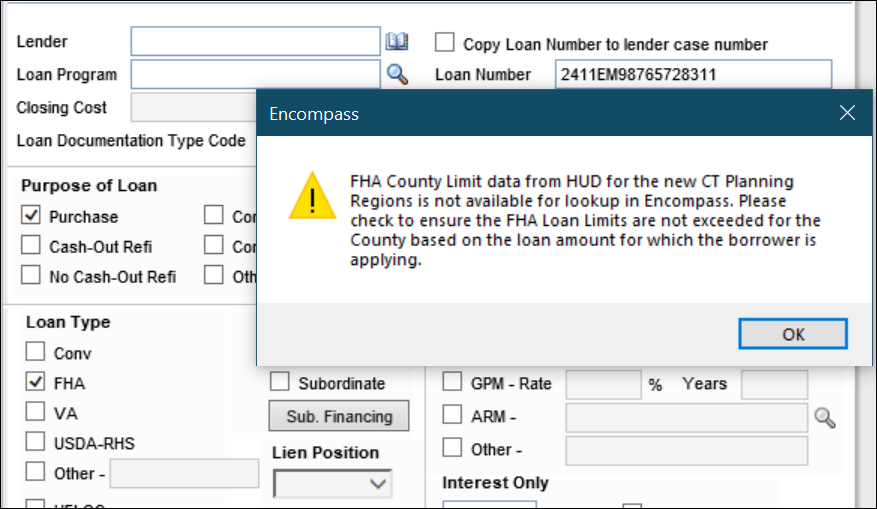877x509 pixels.
Task: Click the 'Interest Only' heading
Action: point(496,483)
